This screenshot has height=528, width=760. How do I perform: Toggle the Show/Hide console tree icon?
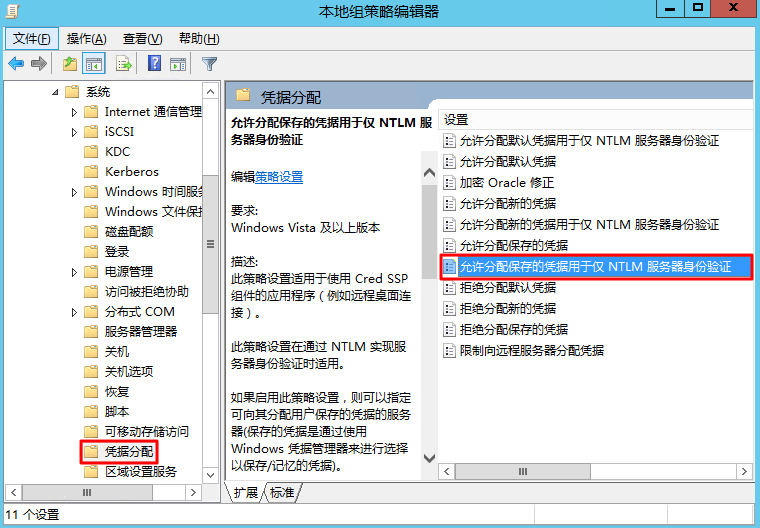pos(94,64)
